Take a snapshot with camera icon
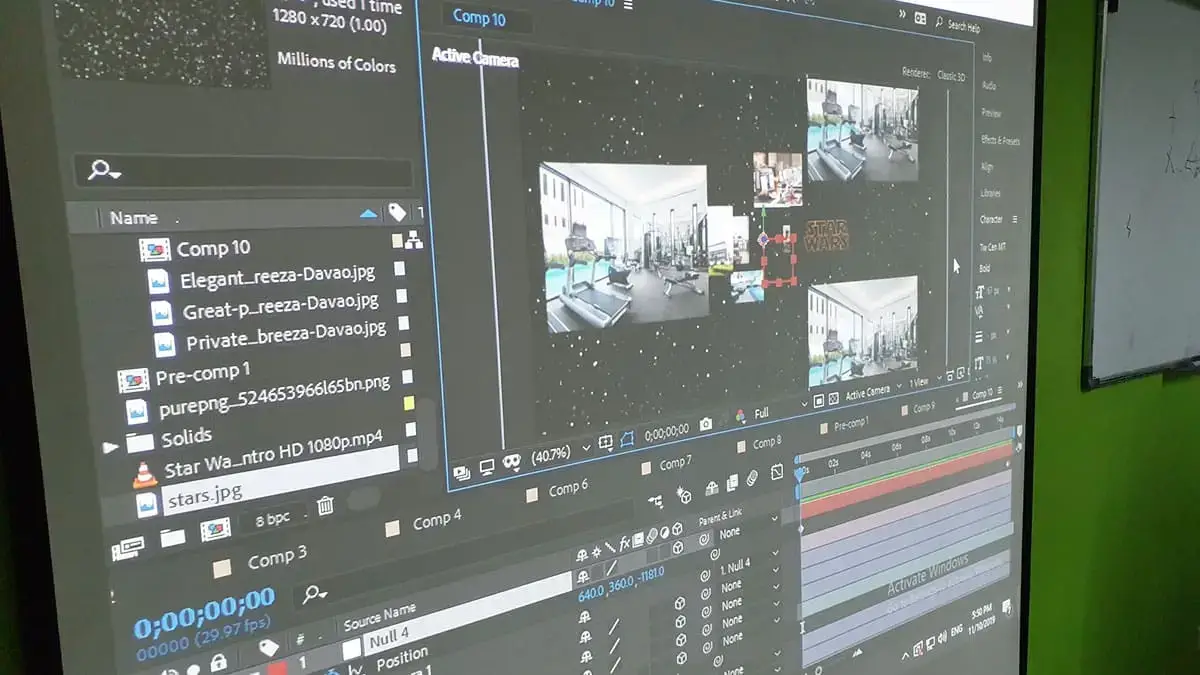Image resolution: width=1200 pixels, height=675 pixels. (706, 424)
